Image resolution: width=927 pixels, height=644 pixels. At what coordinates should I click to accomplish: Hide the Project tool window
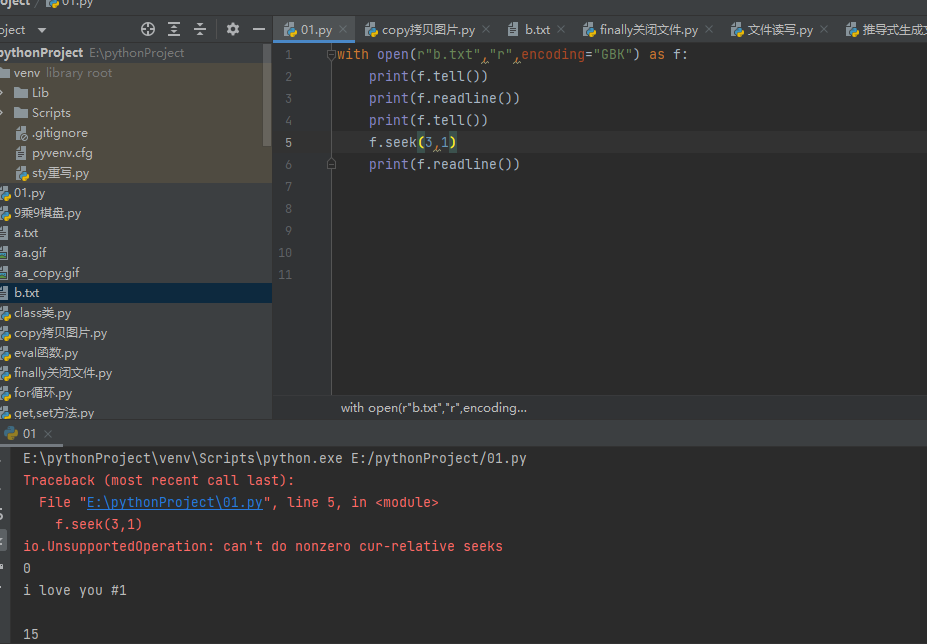259,29
